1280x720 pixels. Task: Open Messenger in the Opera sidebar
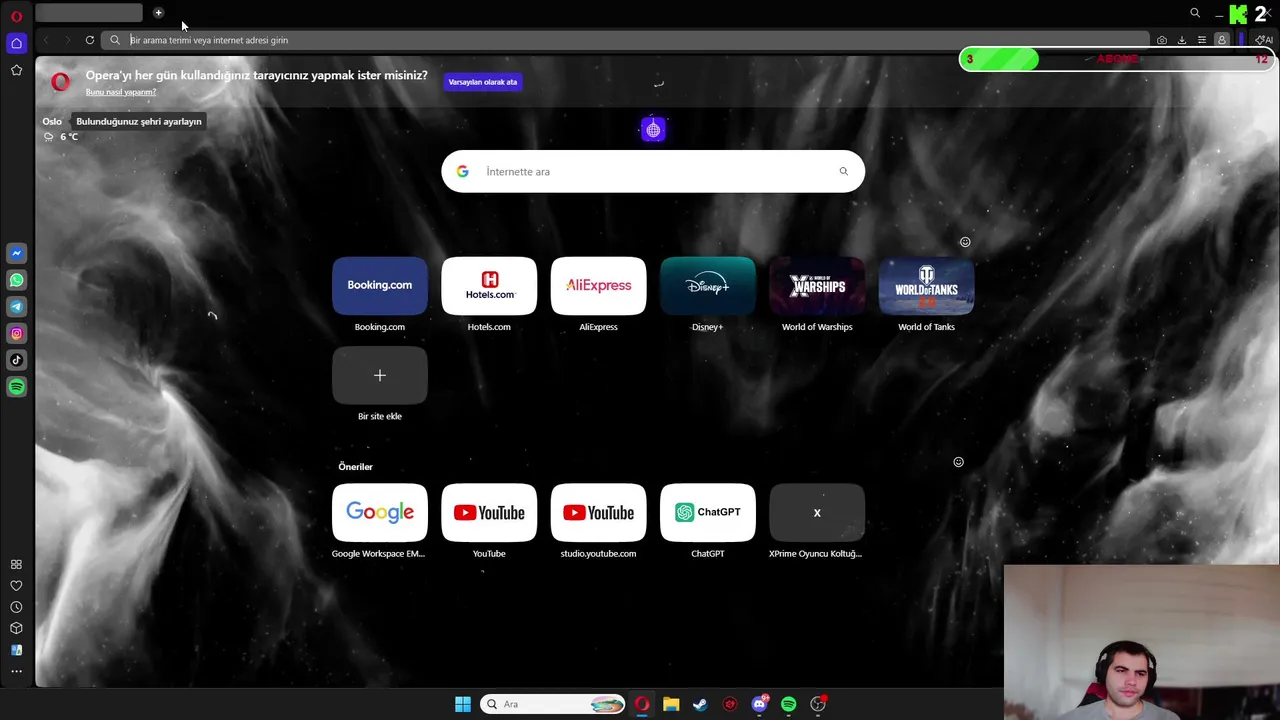tap(16, 254)
